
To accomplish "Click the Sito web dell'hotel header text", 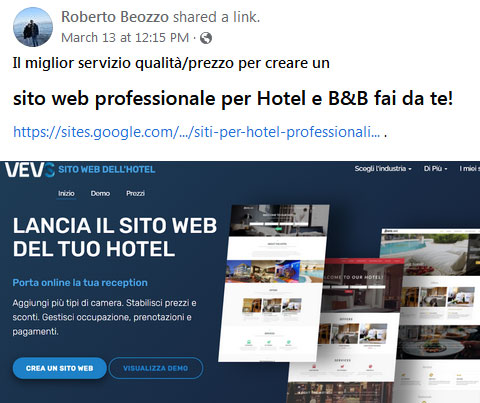I will pyautogui.click(x=107, y=169).
